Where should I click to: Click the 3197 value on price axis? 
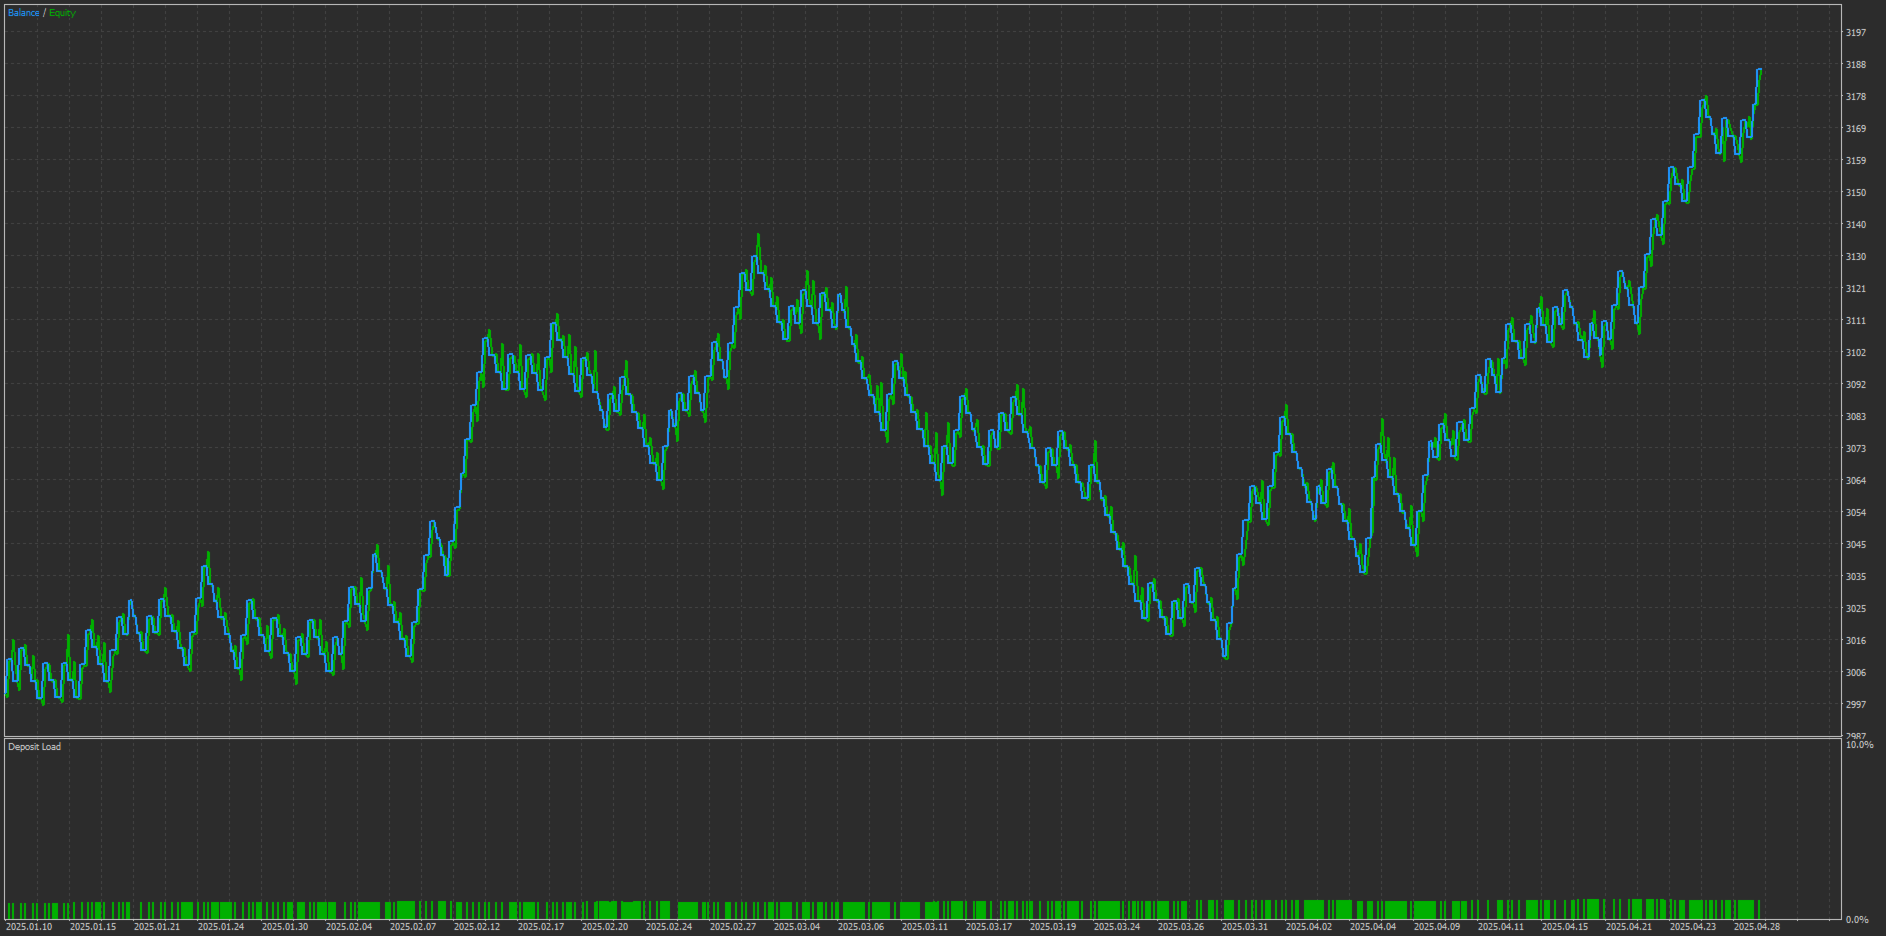pos(1856,33)
